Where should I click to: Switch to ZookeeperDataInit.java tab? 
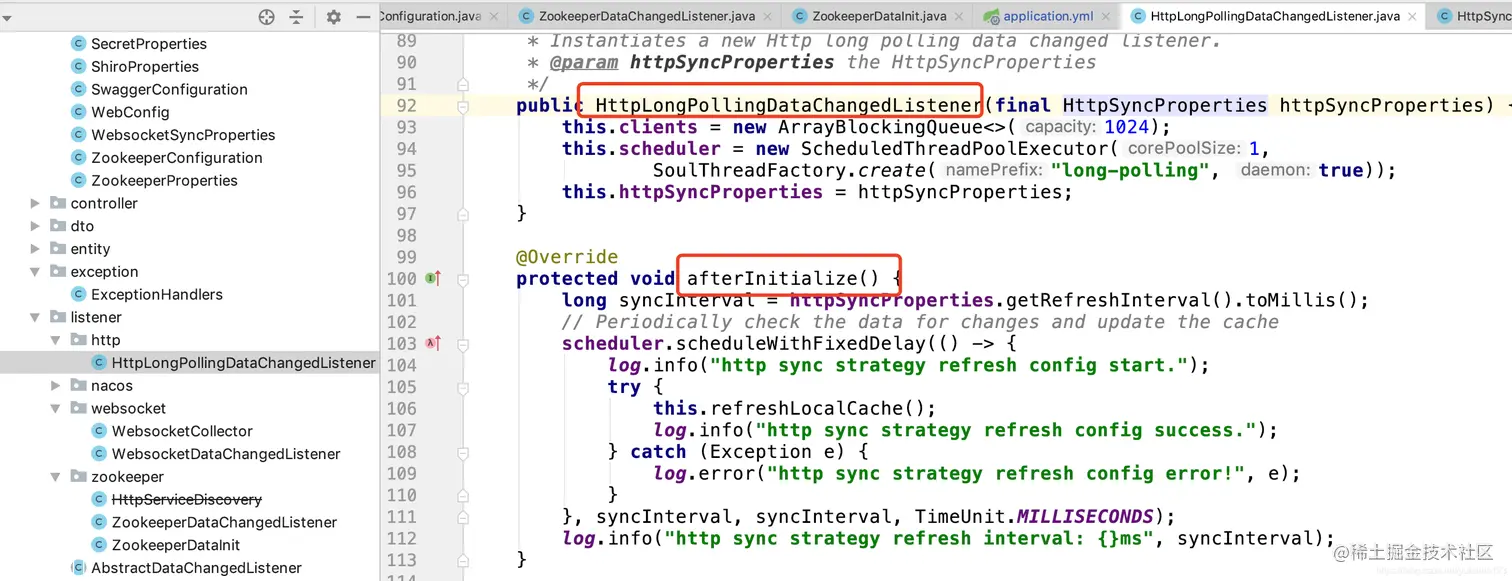[x=879, y=16]
